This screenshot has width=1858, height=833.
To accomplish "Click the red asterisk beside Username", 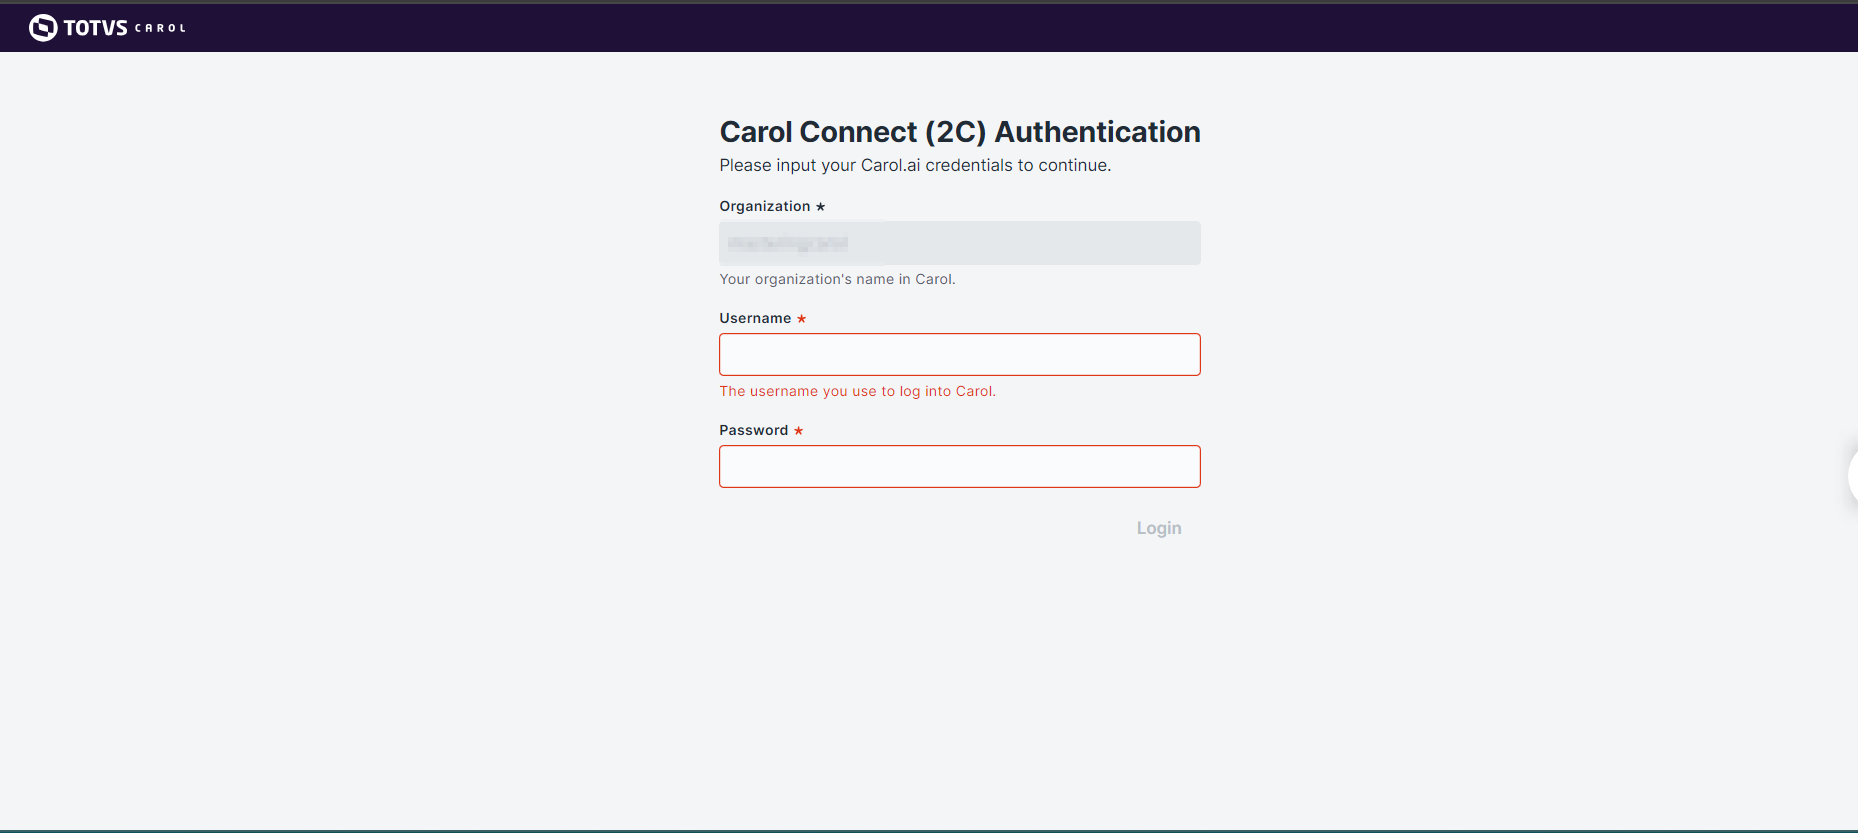I will (802, 319).
